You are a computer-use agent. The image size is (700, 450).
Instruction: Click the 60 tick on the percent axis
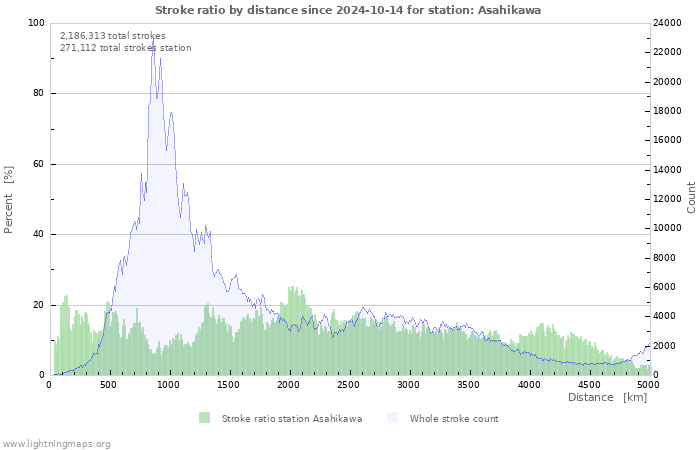(x=38, y=164)
